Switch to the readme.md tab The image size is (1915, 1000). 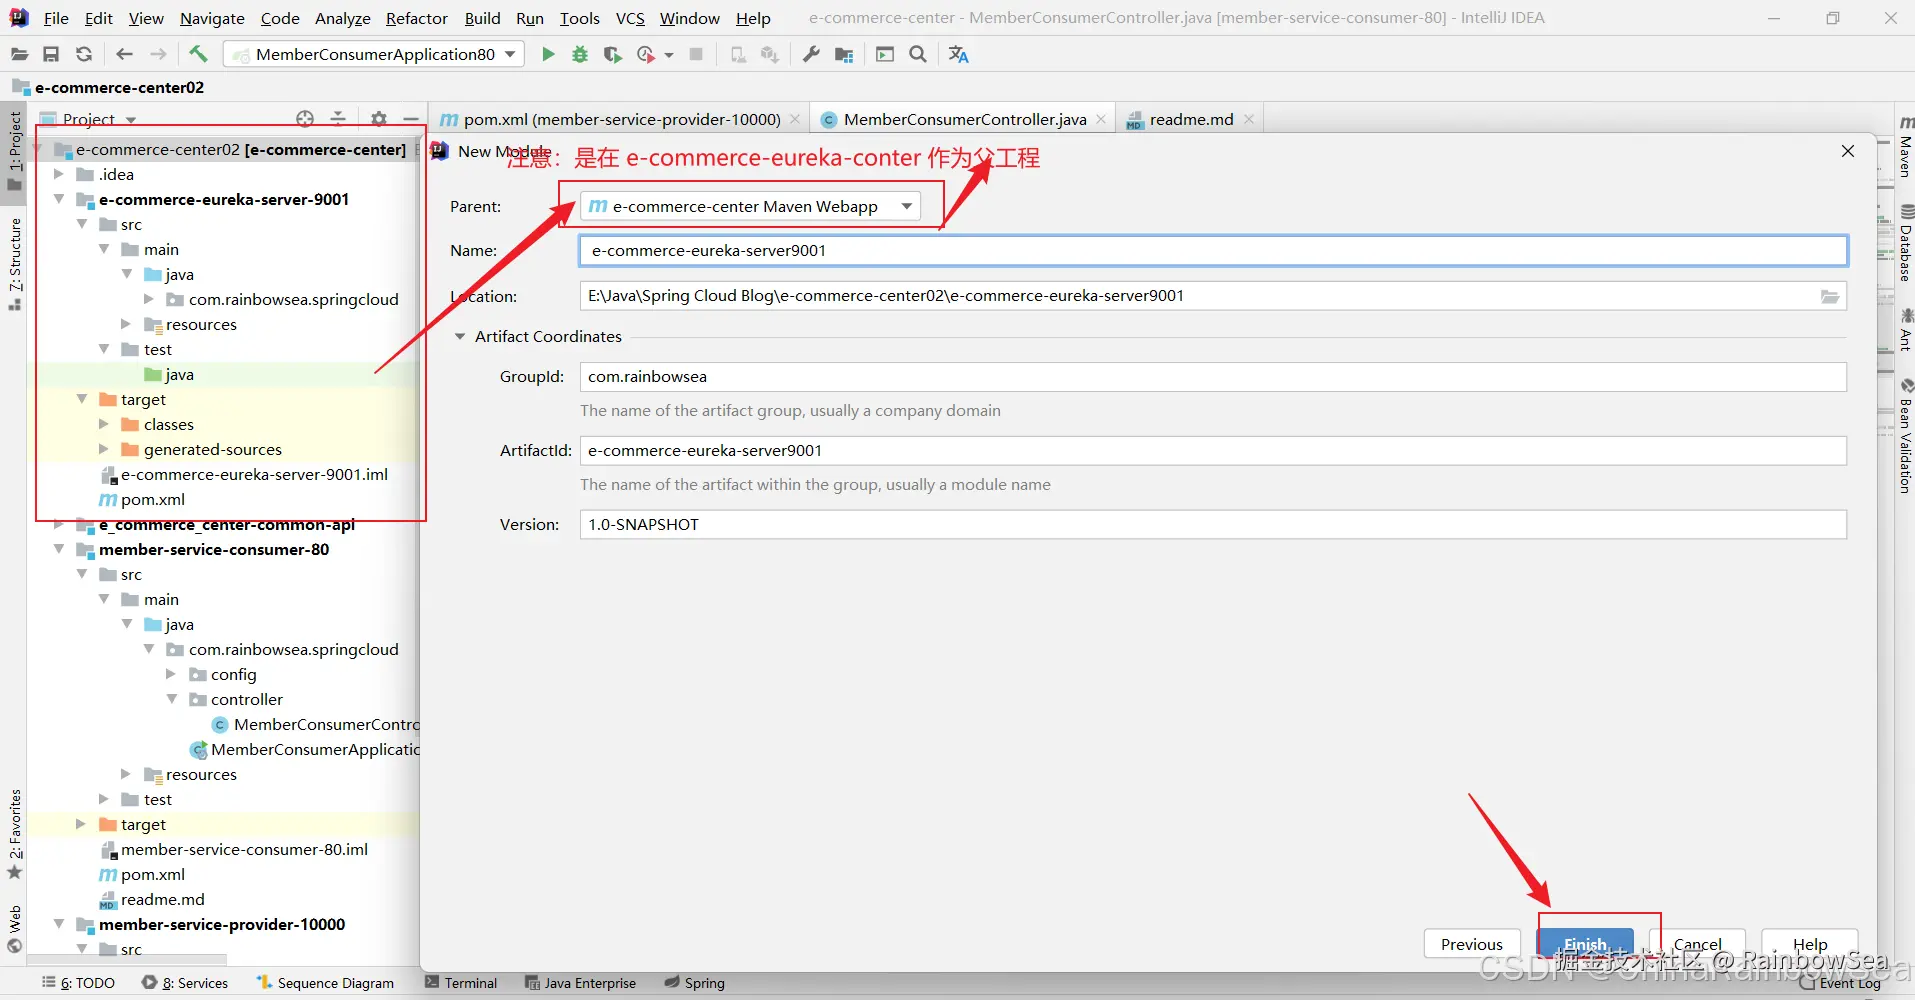tap(1190, 119)
